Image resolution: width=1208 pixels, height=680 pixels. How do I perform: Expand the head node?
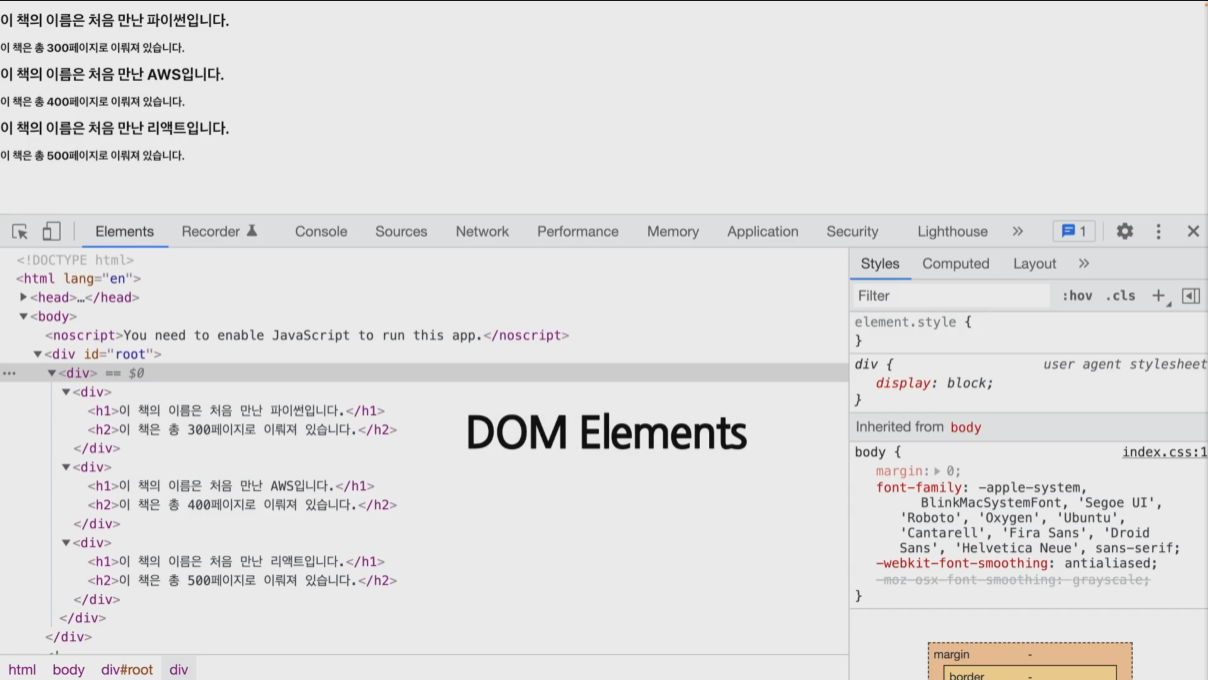23,297
